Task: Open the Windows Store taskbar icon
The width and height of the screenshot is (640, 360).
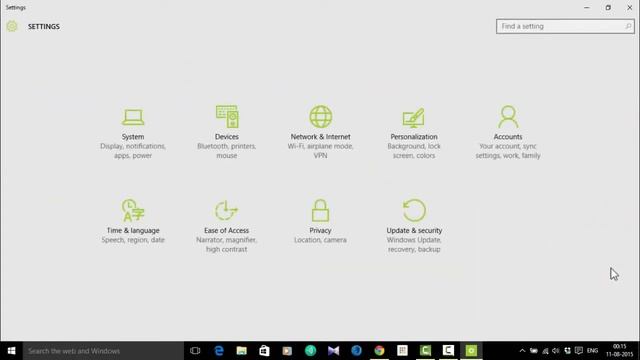Action: point(264,351)
